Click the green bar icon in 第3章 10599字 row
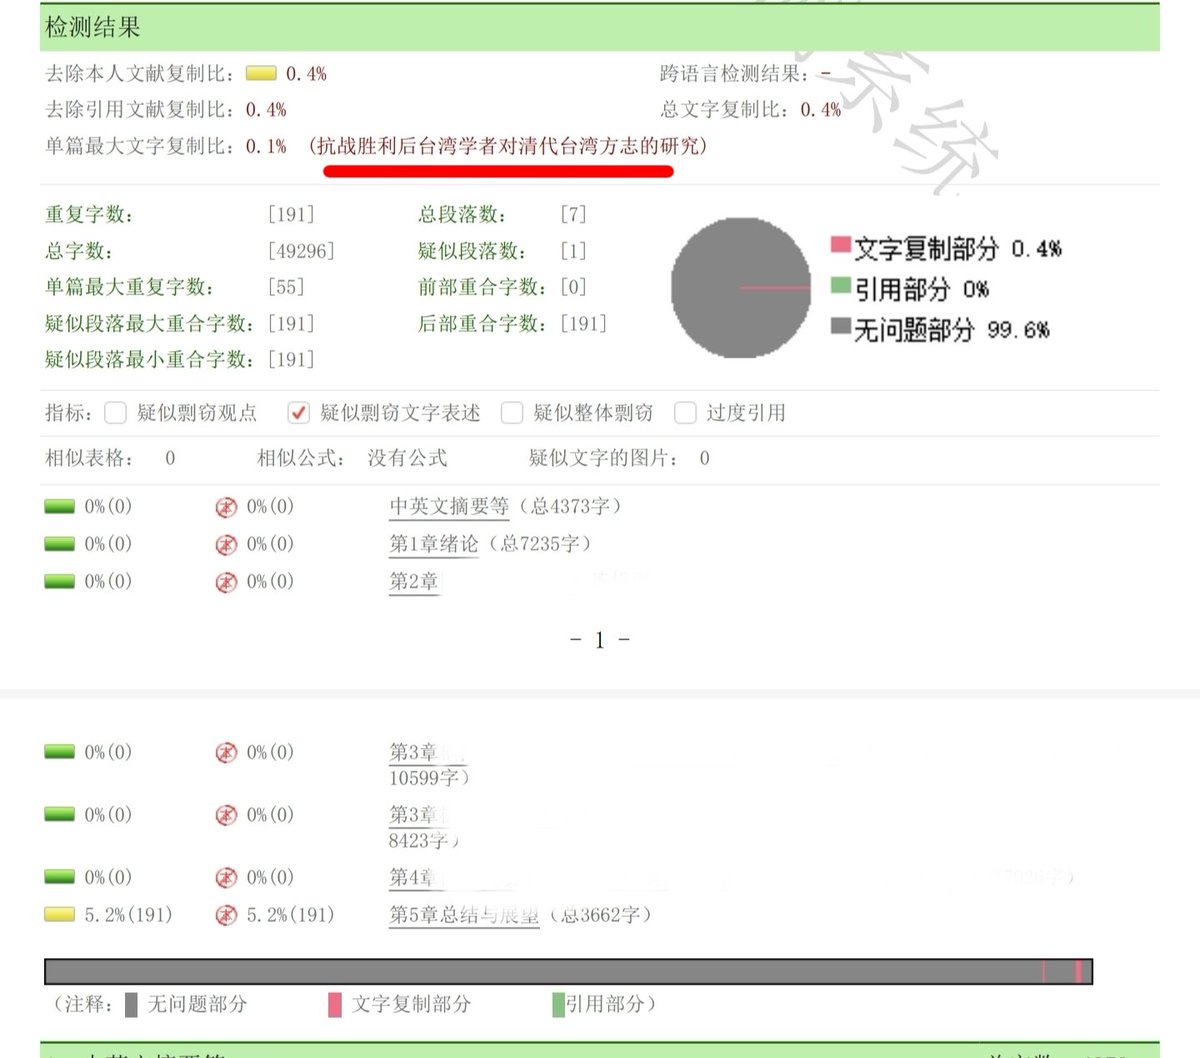The width and height of the screenshot is (1200, 1058). (60, 752)
